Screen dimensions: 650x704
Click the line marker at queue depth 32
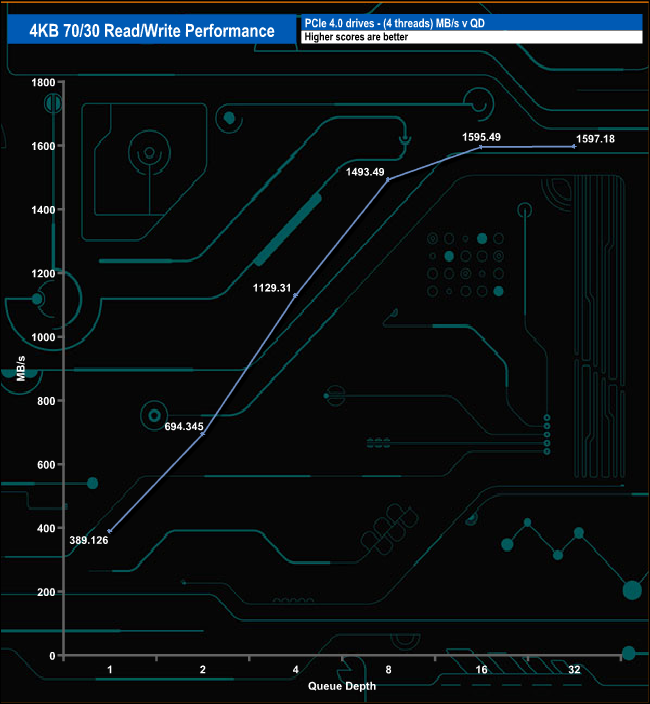point(574,146)
